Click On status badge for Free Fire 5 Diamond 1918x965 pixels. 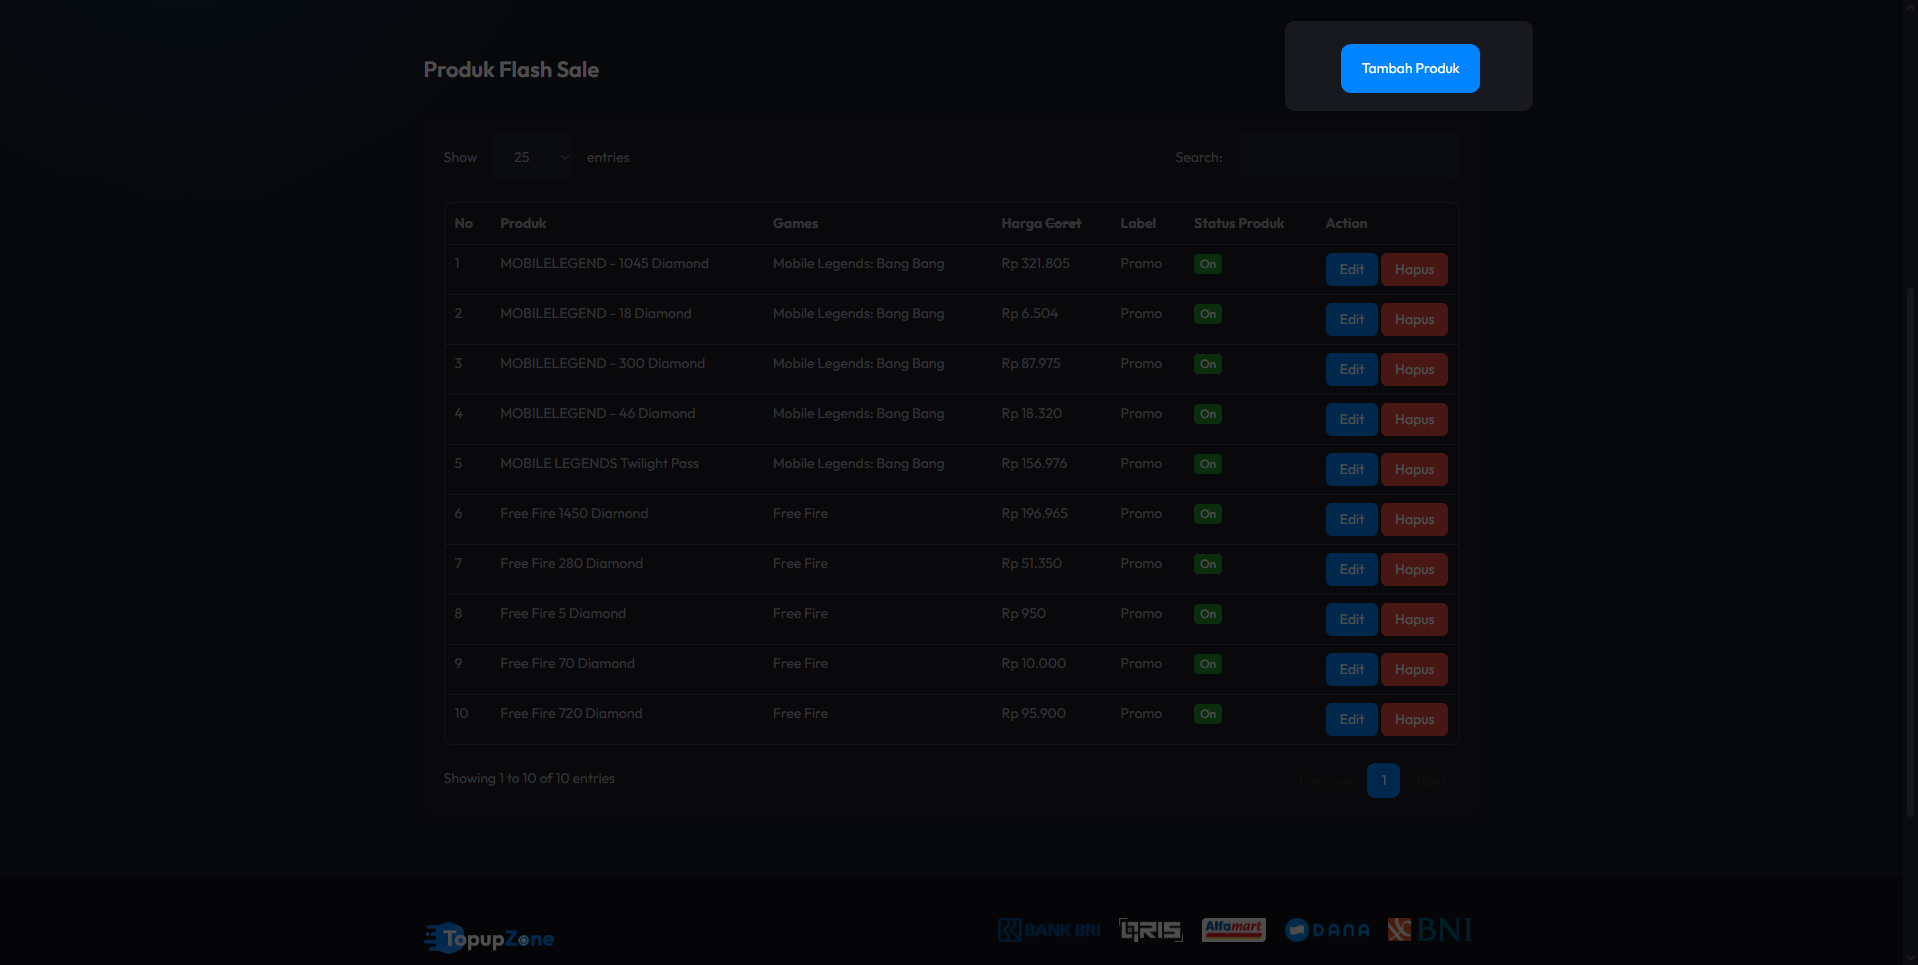pos(1208,614)
